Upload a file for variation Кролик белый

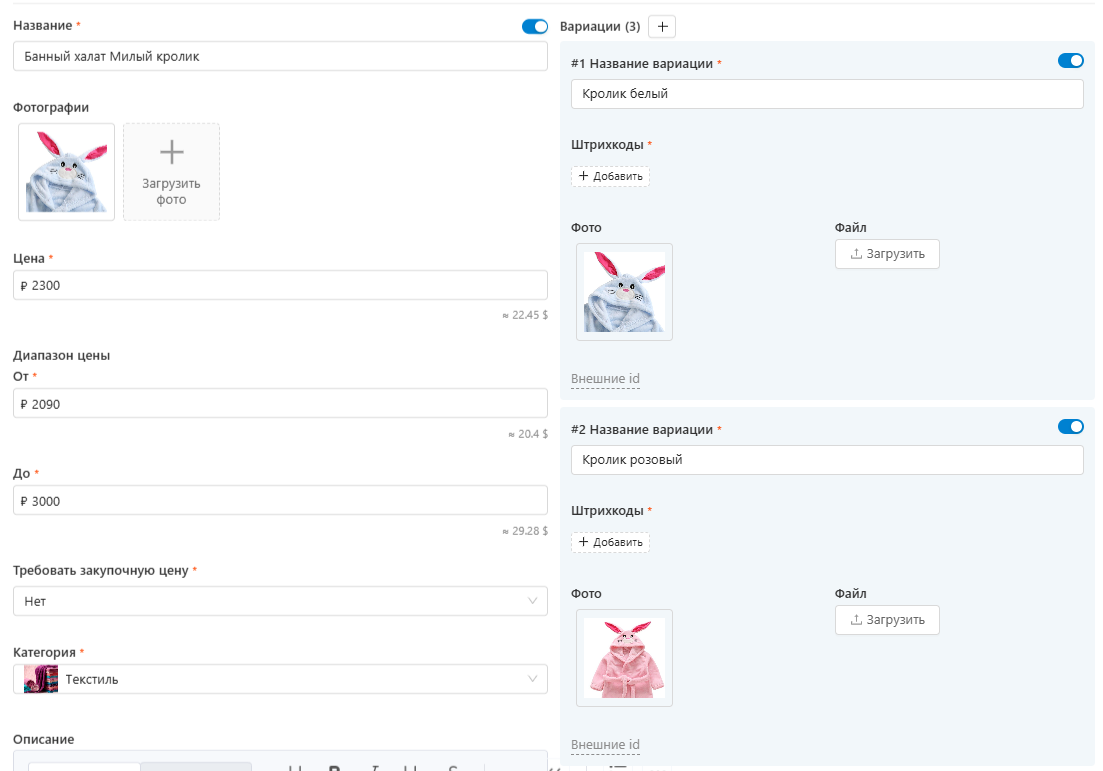(x=886, y=254)
